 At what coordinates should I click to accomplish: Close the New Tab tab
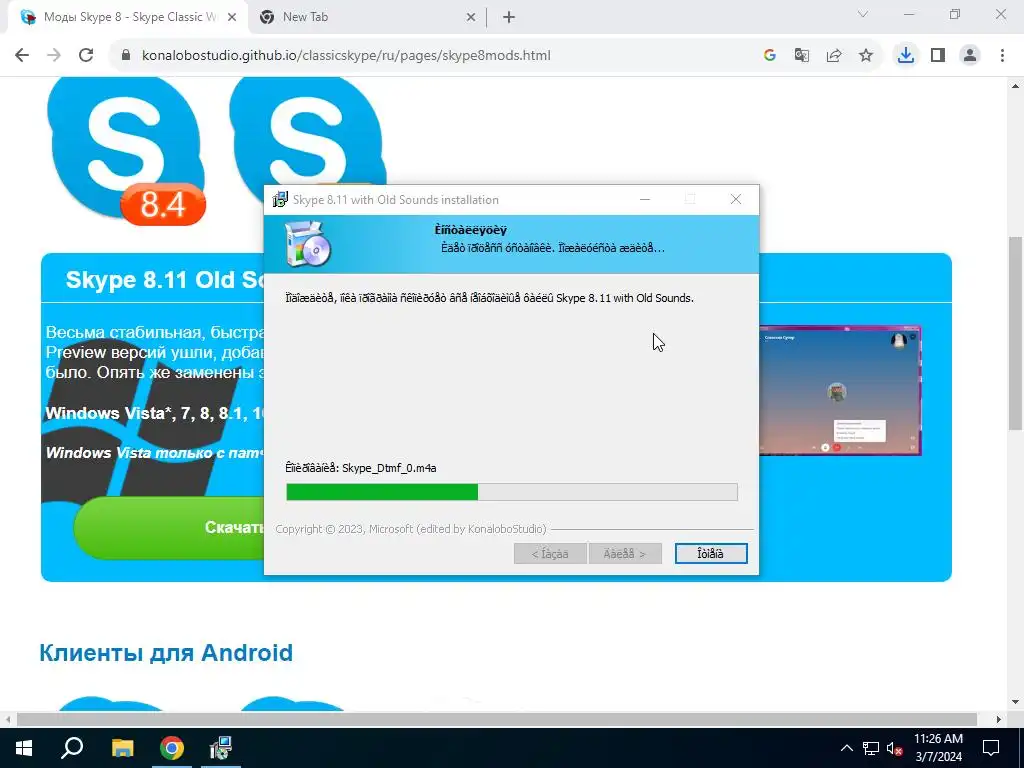(471, 18)
